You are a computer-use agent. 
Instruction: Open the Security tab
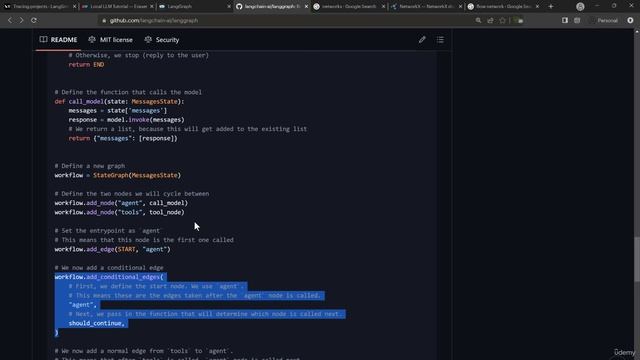162,40
